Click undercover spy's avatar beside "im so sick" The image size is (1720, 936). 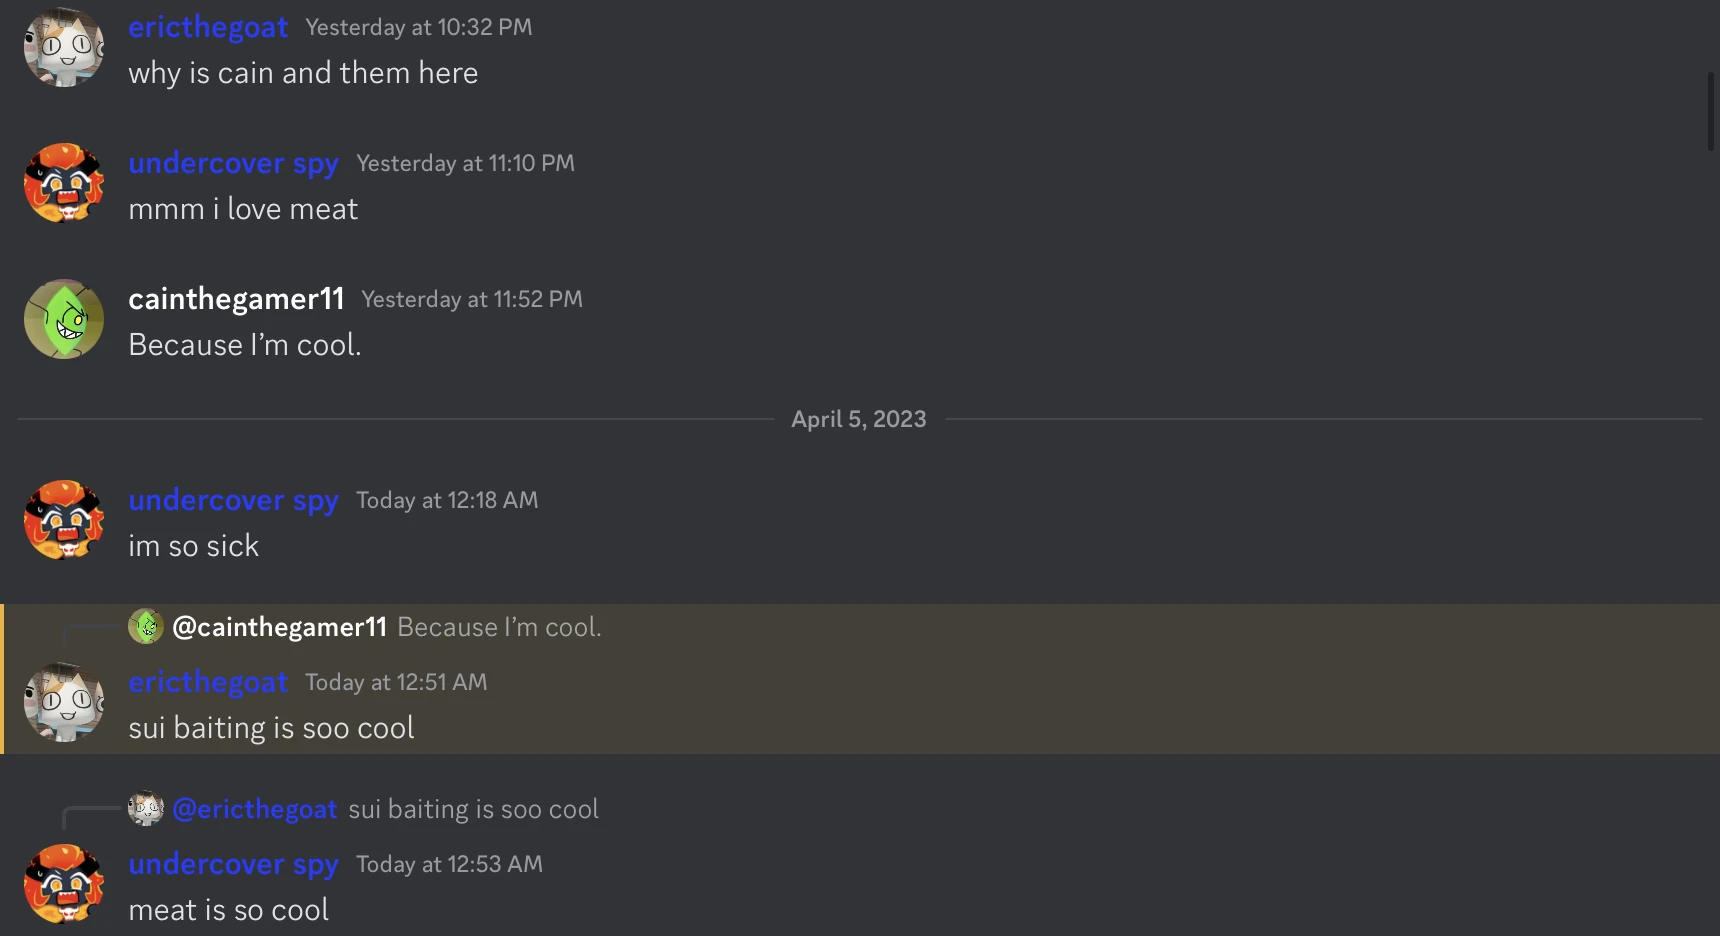pos(64,520)
